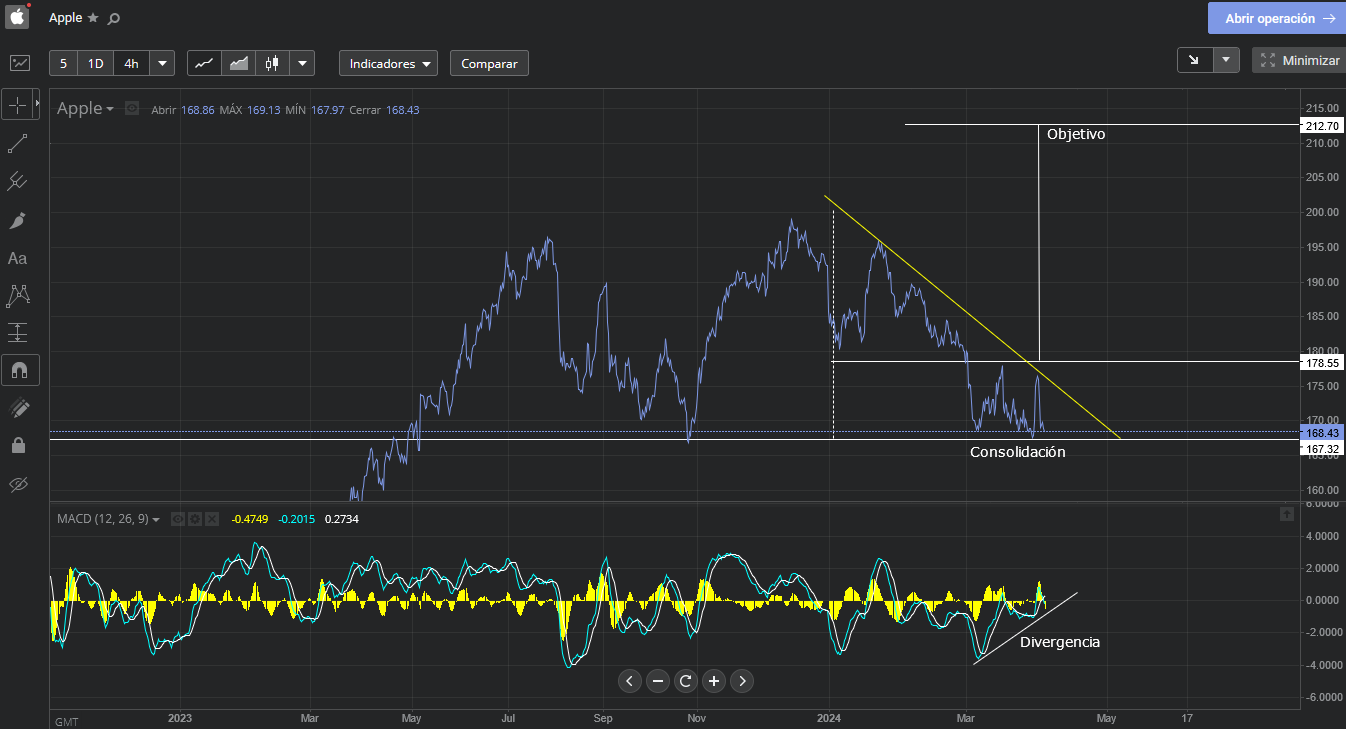The width and height of the screenshot is (1346, 729).
Task: Remove the MACD indicator with X
Action: point(211,519)
